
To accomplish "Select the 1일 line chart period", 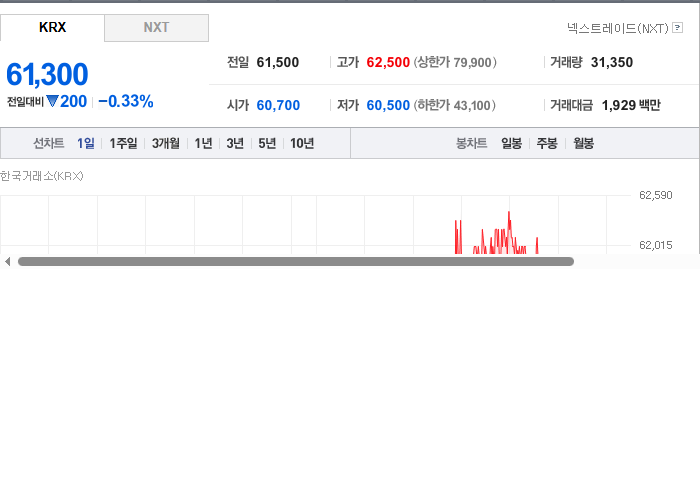I will click(x=86, y=143).
